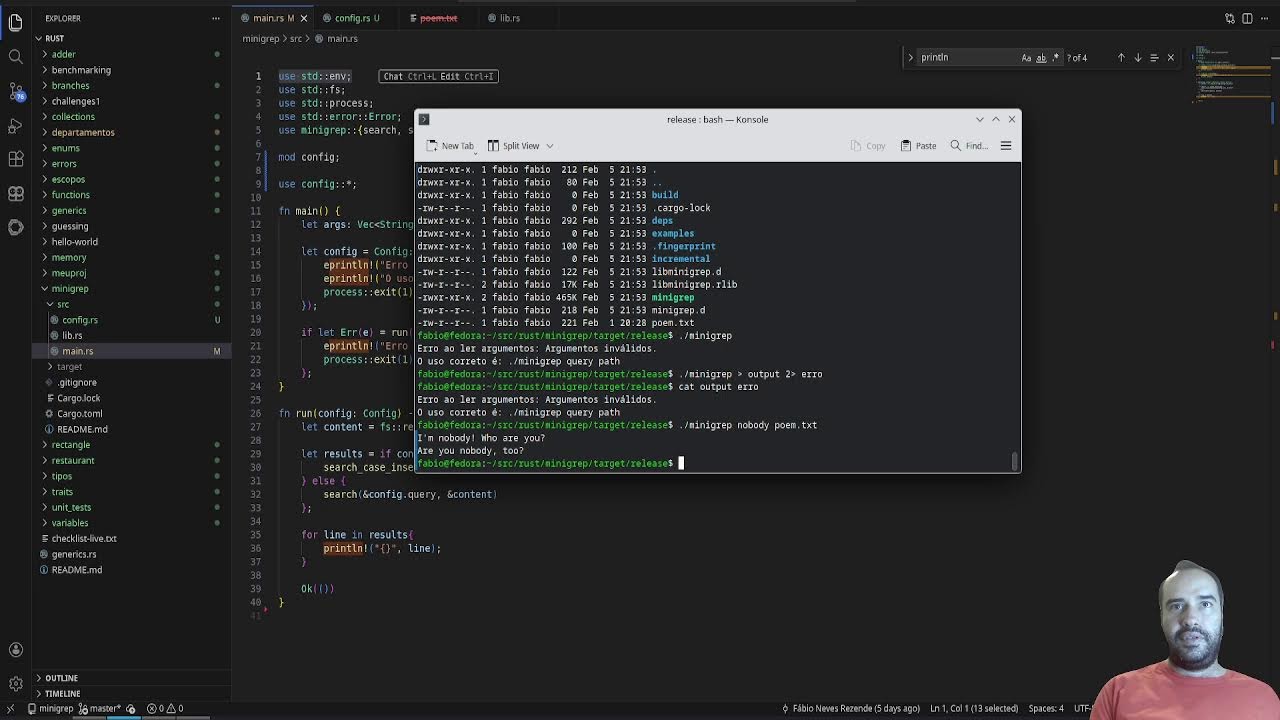Toggle regular expression in find widget
The height and width of the screenshot is (720, 1280).
1055,57
